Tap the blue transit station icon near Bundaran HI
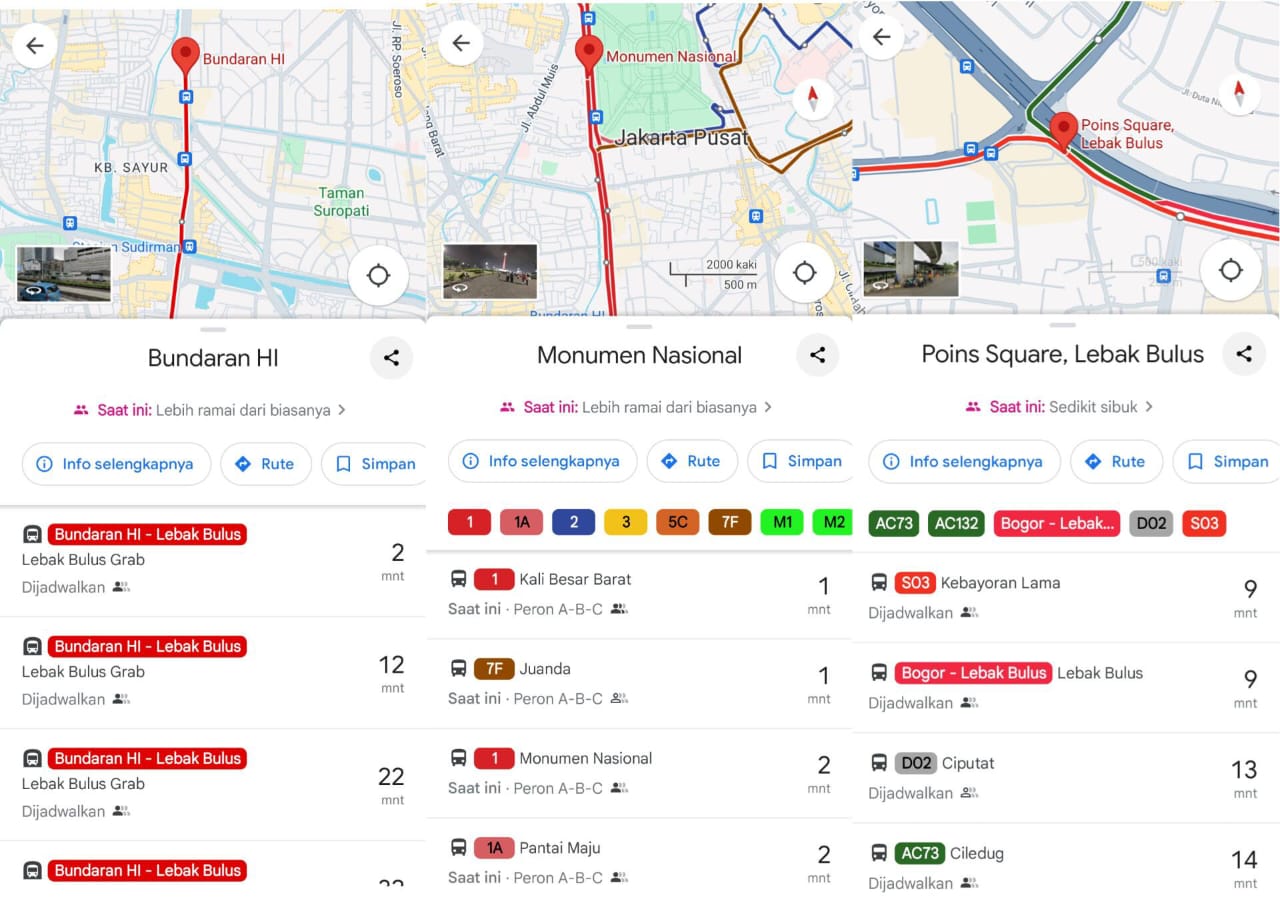This screenshot has height=903, width=1280. (x=186, y=98)
